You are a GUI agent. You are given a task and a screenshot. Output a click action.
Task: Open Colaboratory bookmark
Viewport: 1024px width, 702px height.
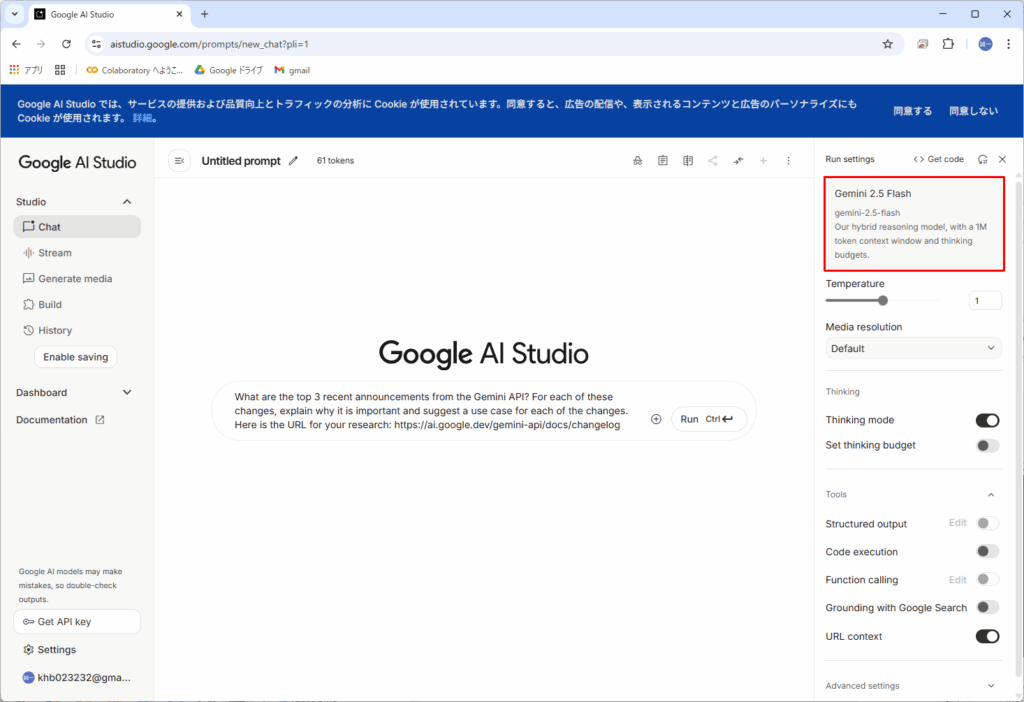[x=135, y=70]
